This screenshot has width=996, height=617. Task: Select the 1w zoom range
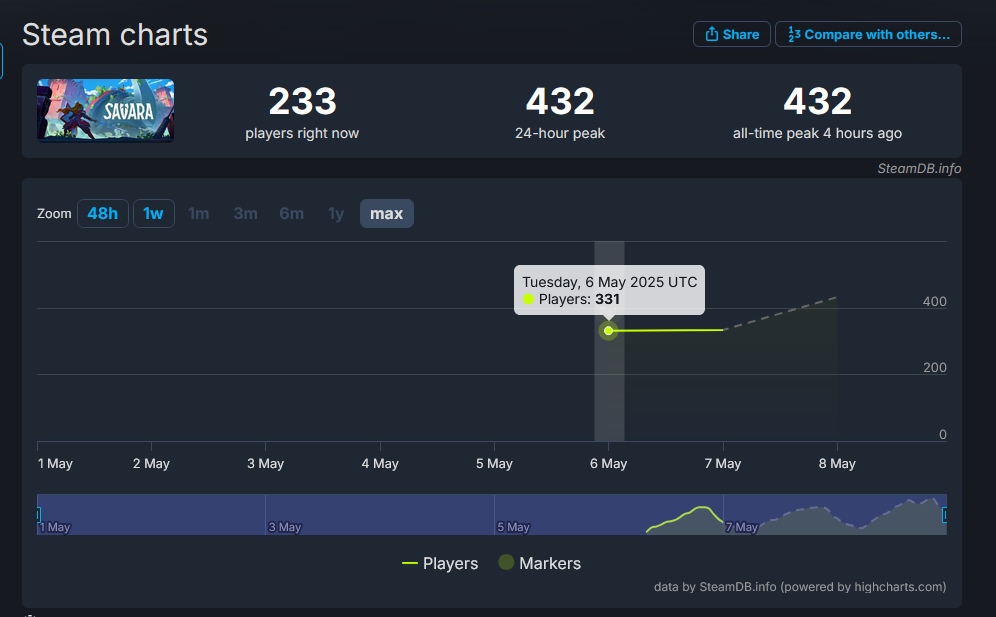[x=154, y=214]
